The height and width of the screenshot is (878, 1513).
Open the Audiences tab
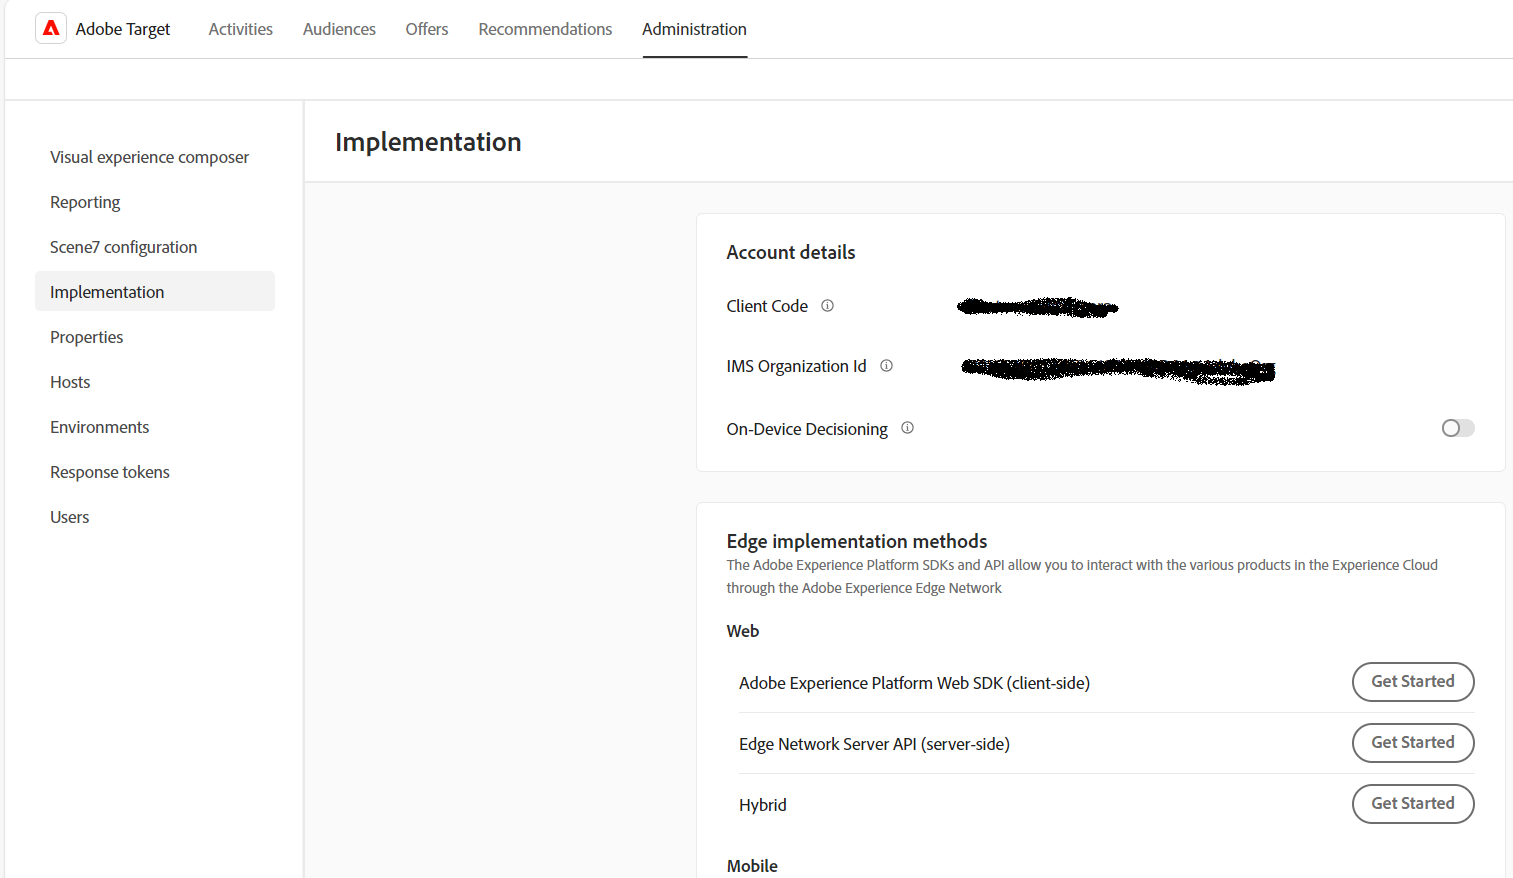(339, 29)
